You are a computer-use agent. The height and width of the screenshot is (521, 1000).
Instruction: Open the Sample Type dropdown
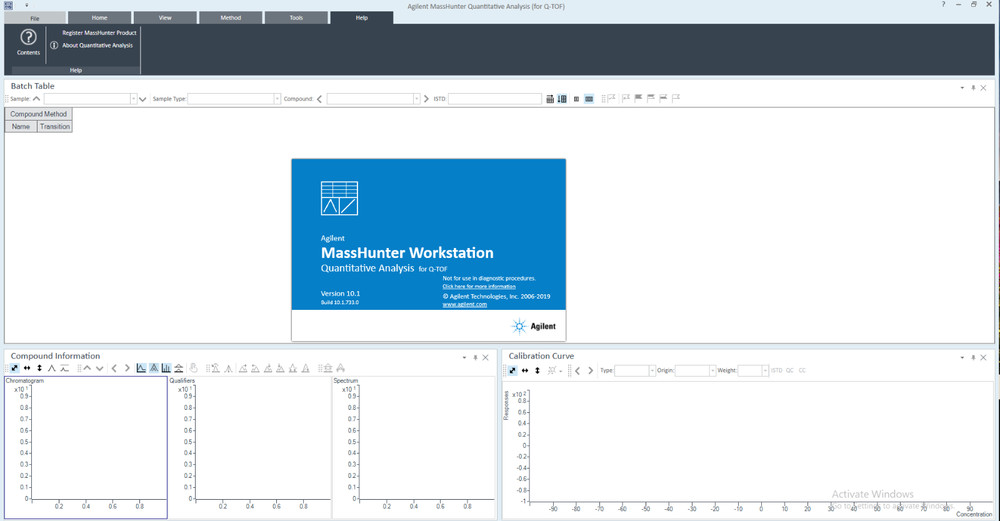pyautogui.click(x=277, y=99)
